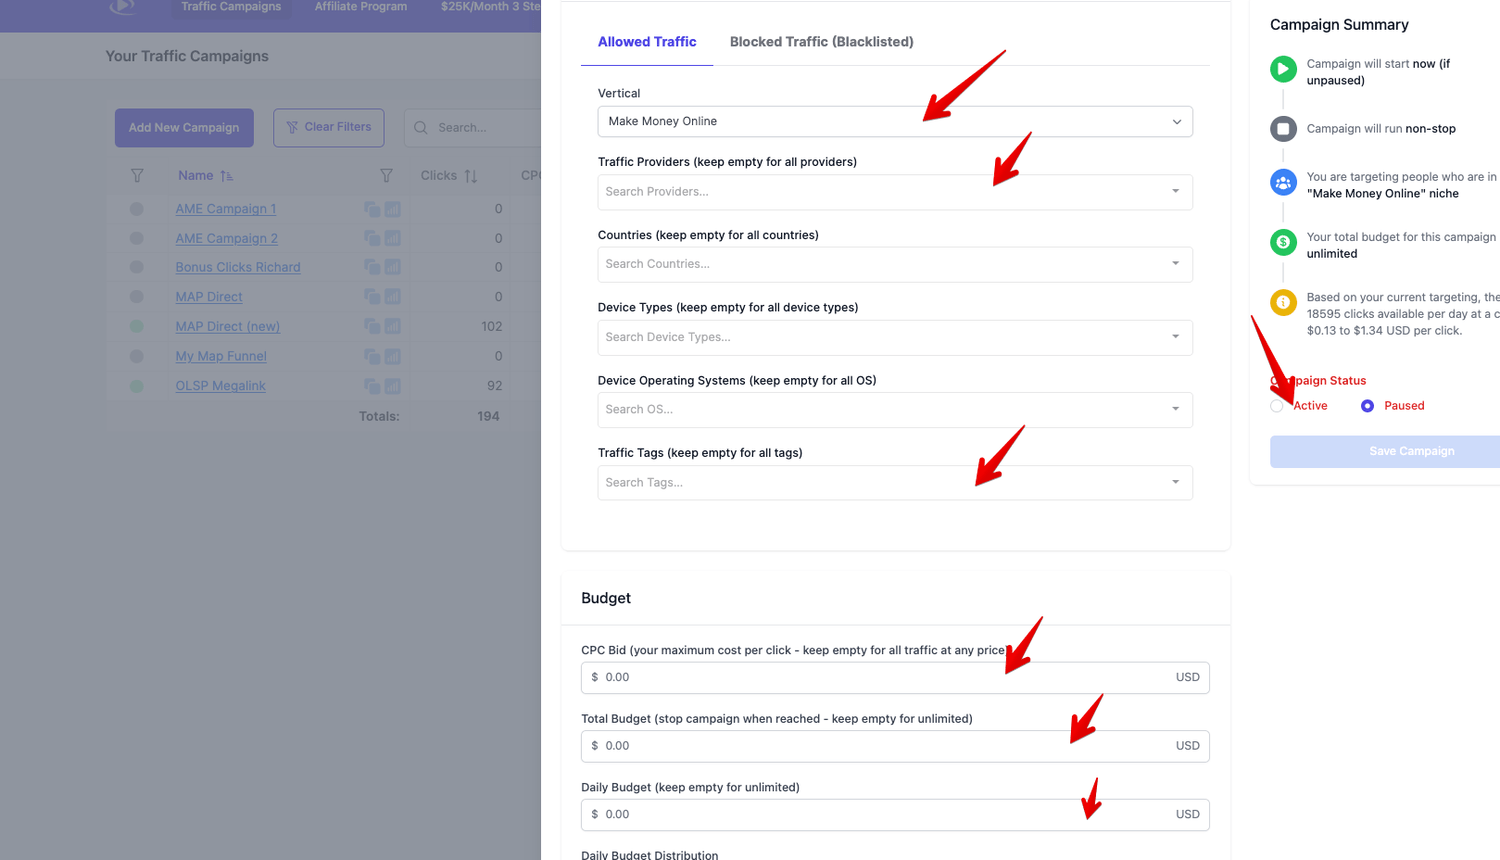The height and width of the screenshot is (860, 1500).
Task: Click the Name column sort icon
Action: point(227,176)
